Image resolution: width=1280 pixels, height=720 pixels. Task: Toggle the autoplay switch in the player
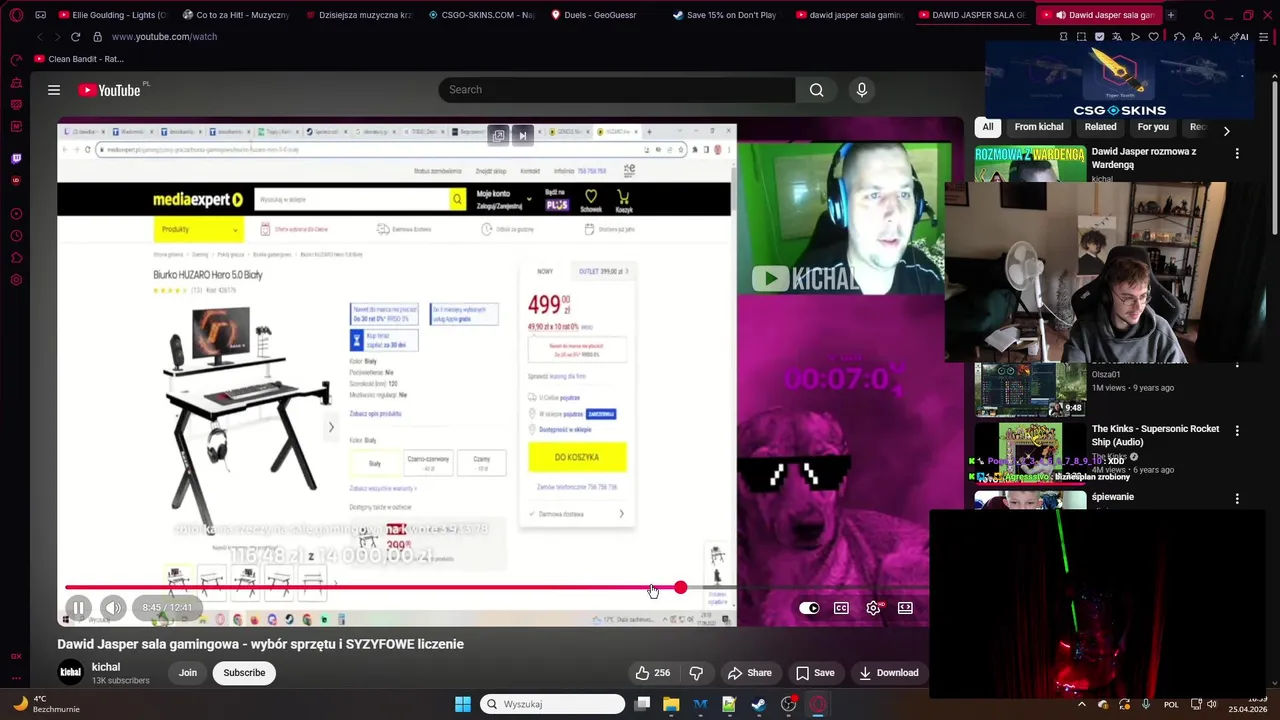click(810, 608)
